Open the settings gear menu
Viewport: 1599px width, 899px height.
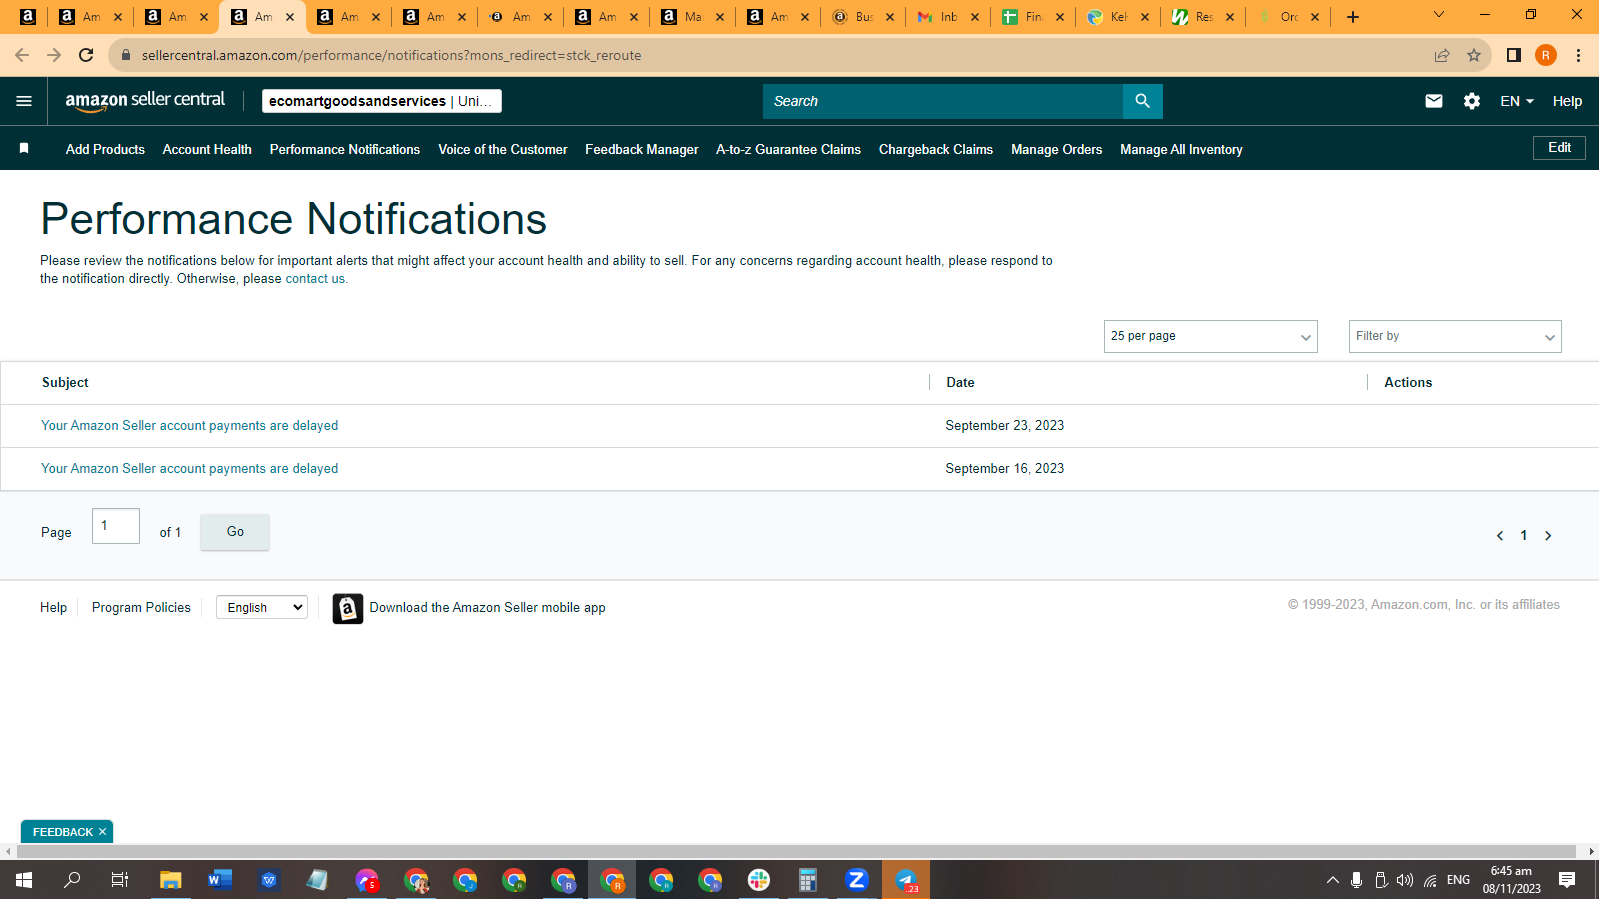click(1471, 101)
